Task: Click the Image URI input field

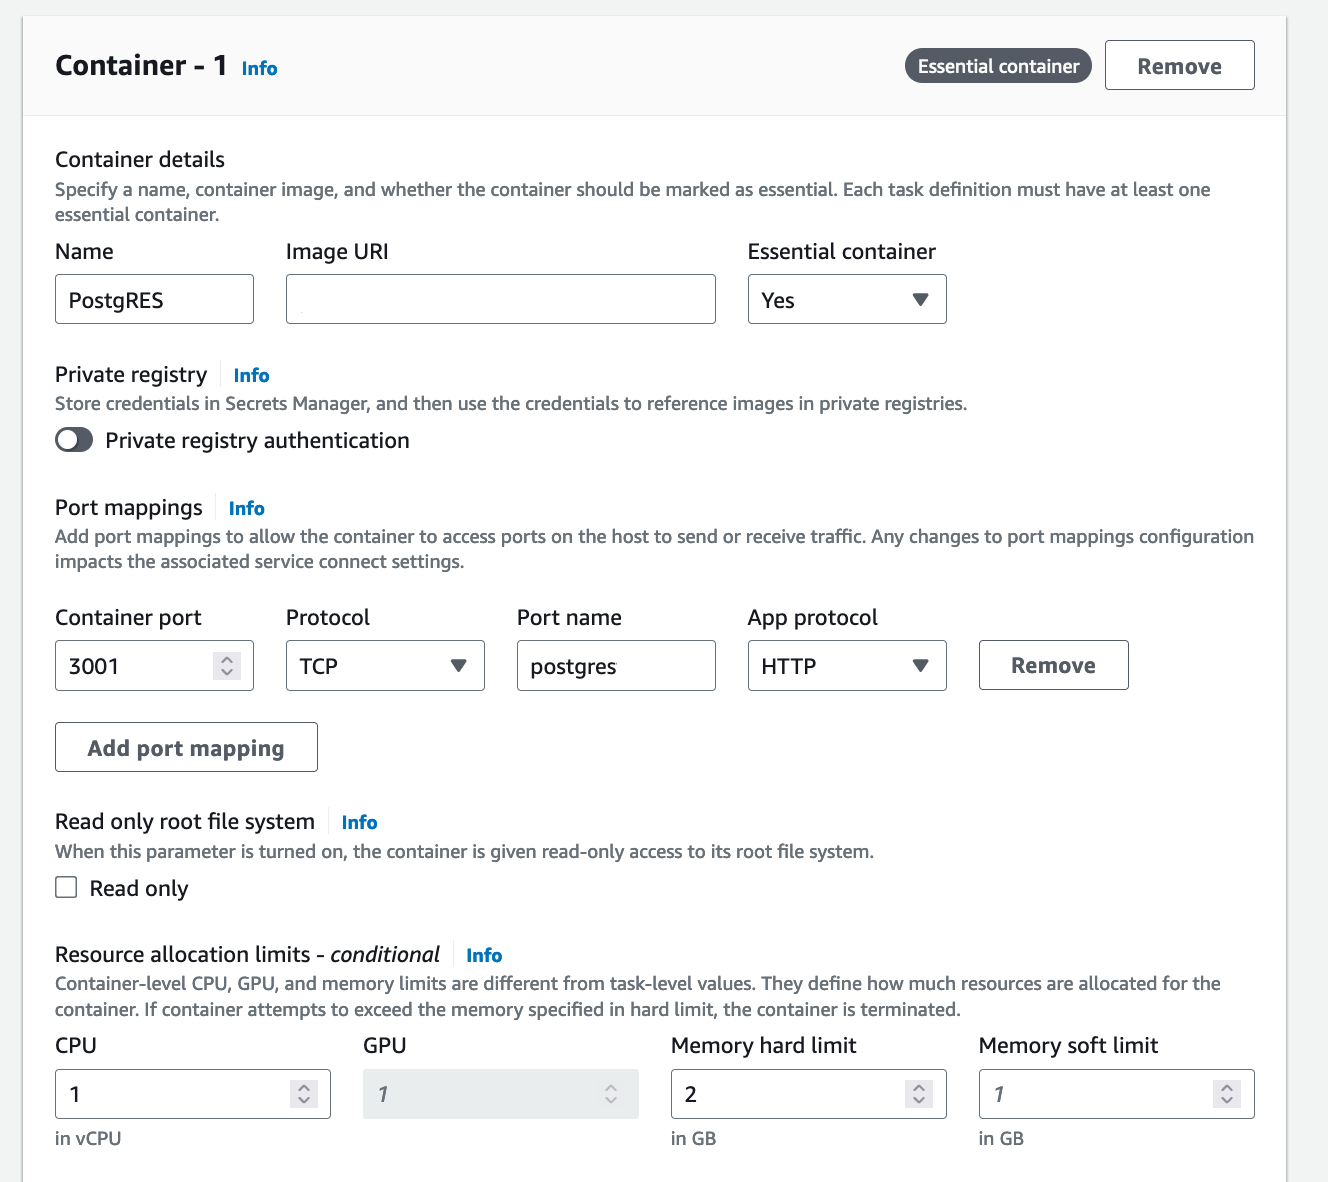Action: (x=500, y=300)
